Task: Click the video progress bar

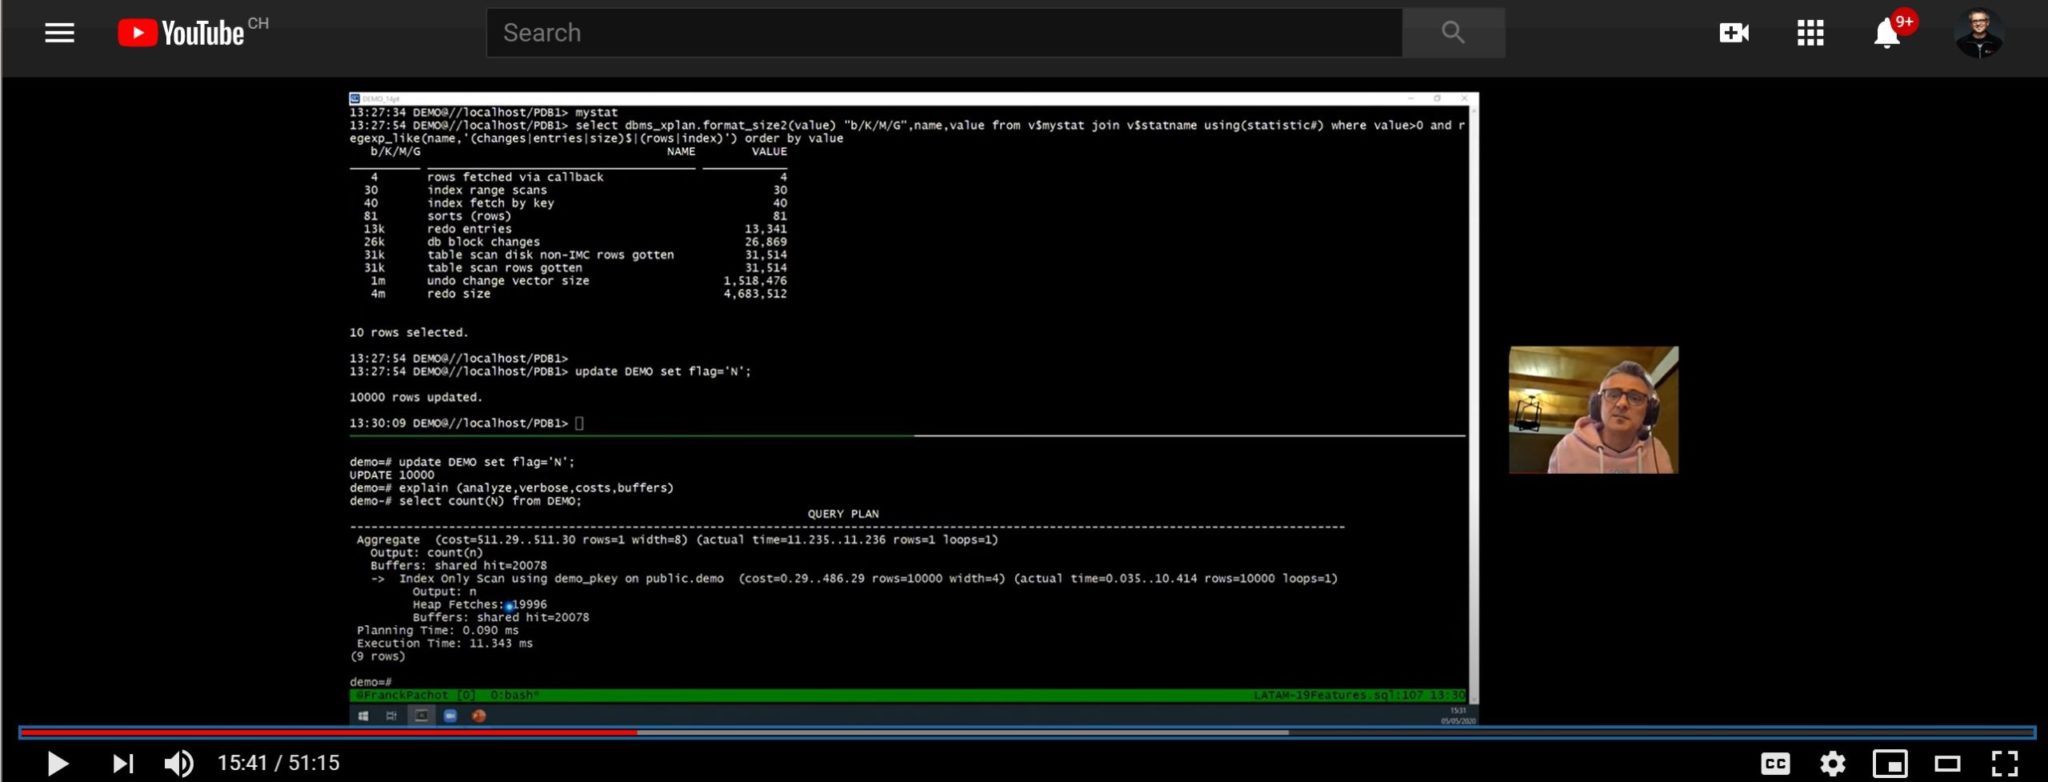Action: pos(1000,733)
